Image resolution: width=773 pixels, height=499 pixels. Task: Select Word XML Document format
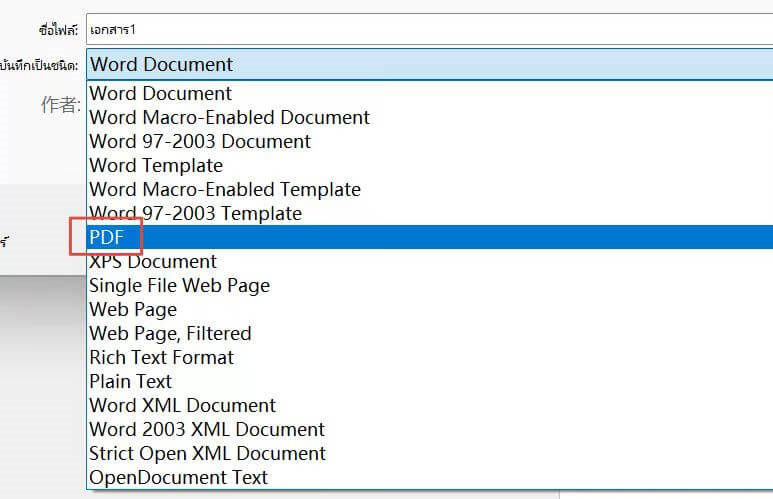[x=429, y=405]
